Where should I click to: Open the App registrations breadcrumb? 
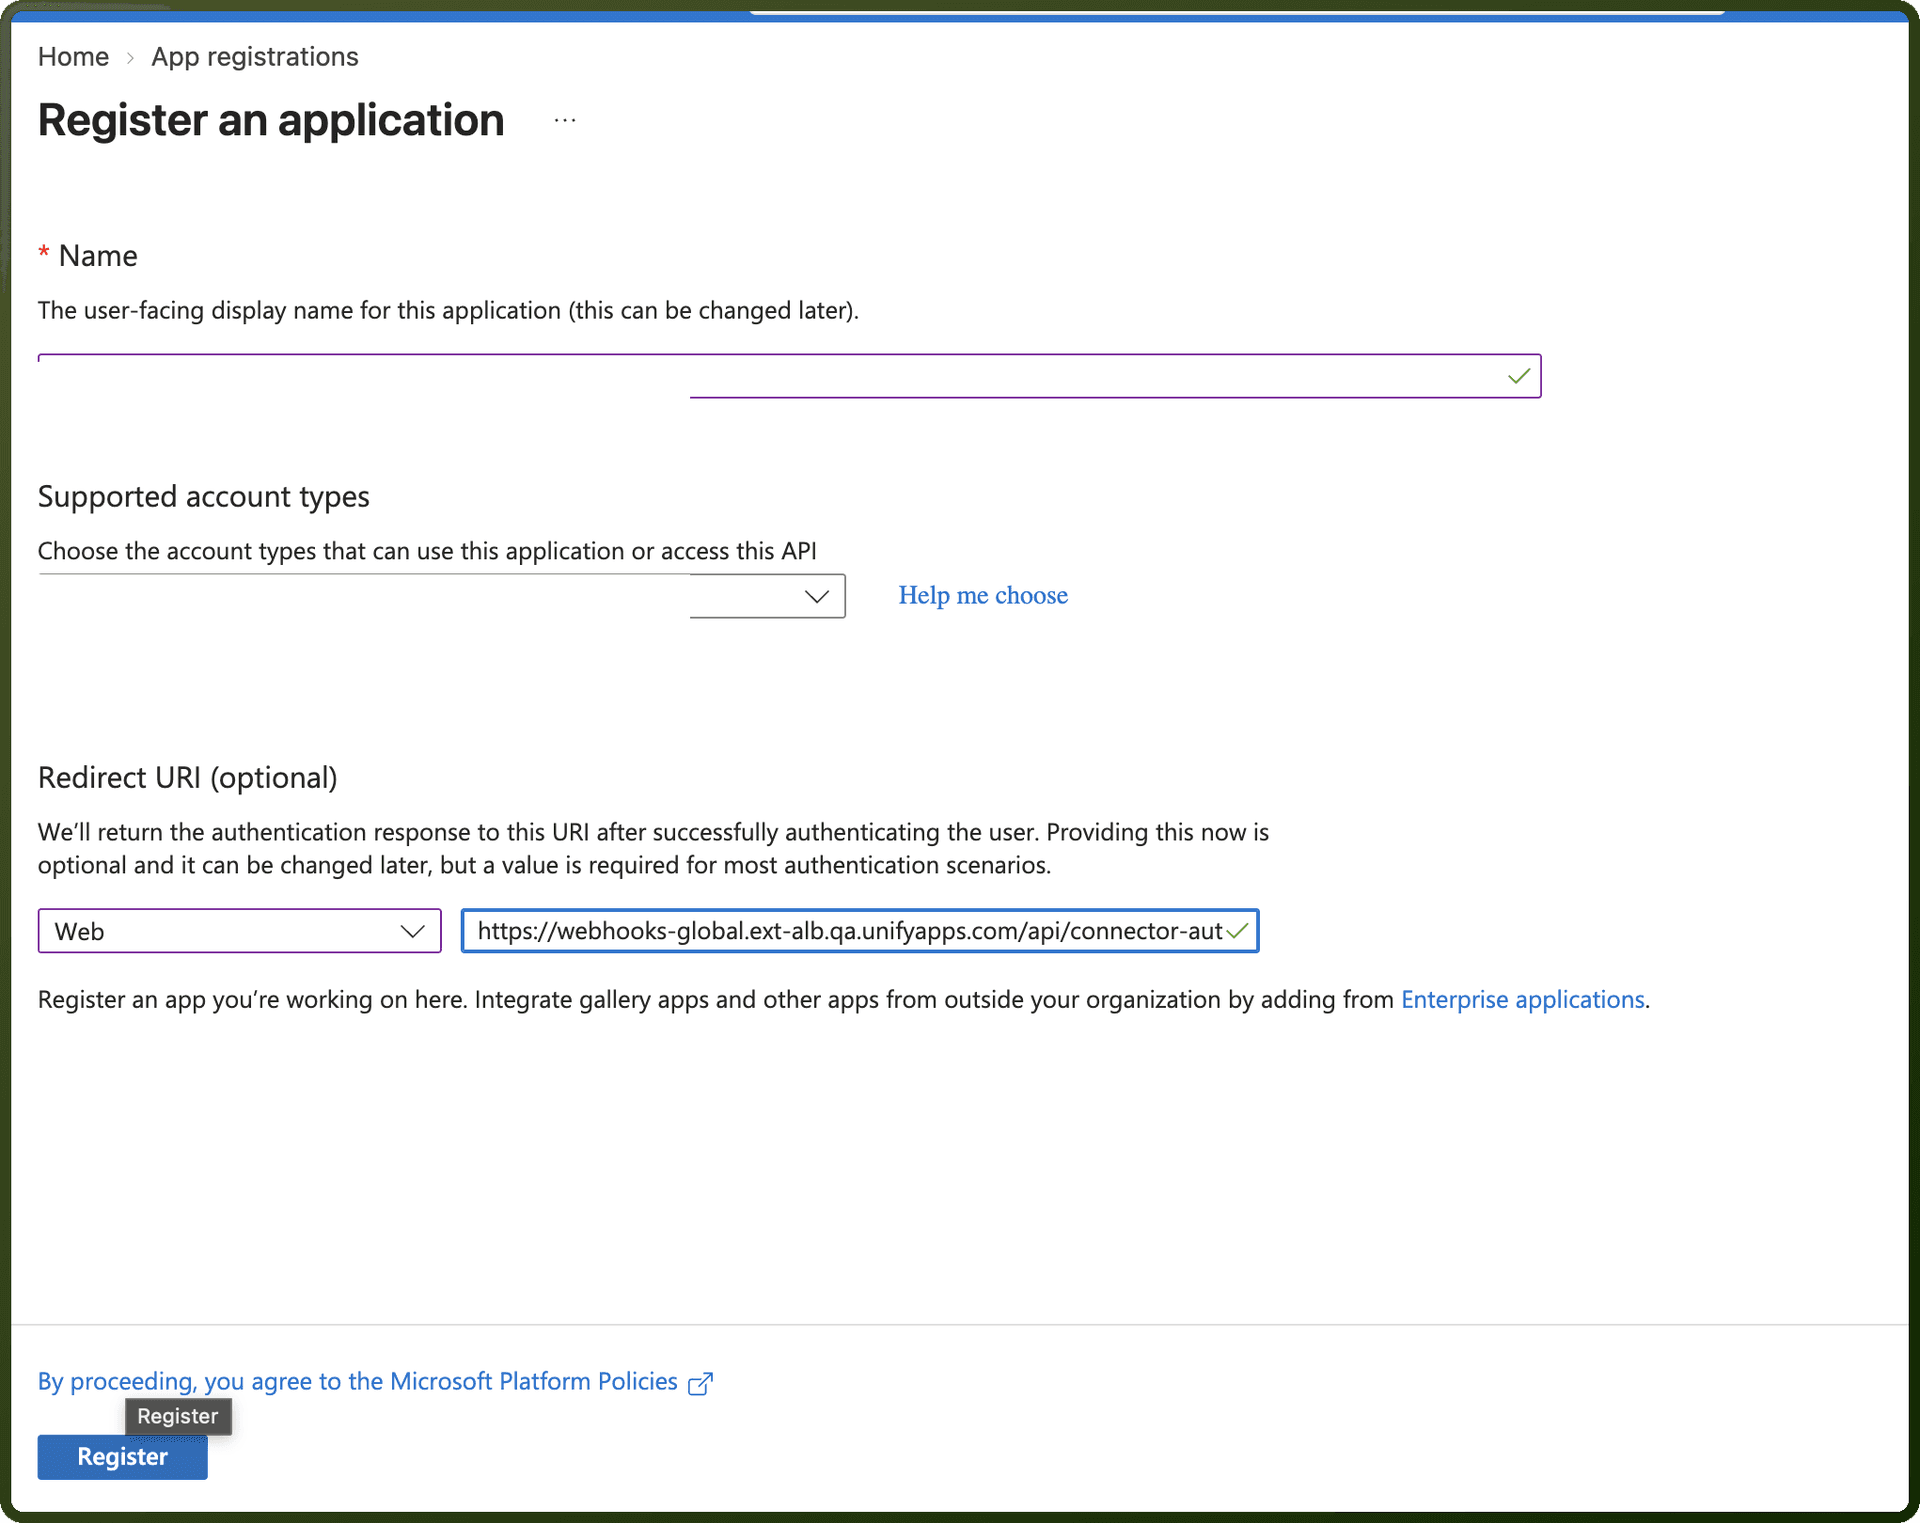[254, 57]
